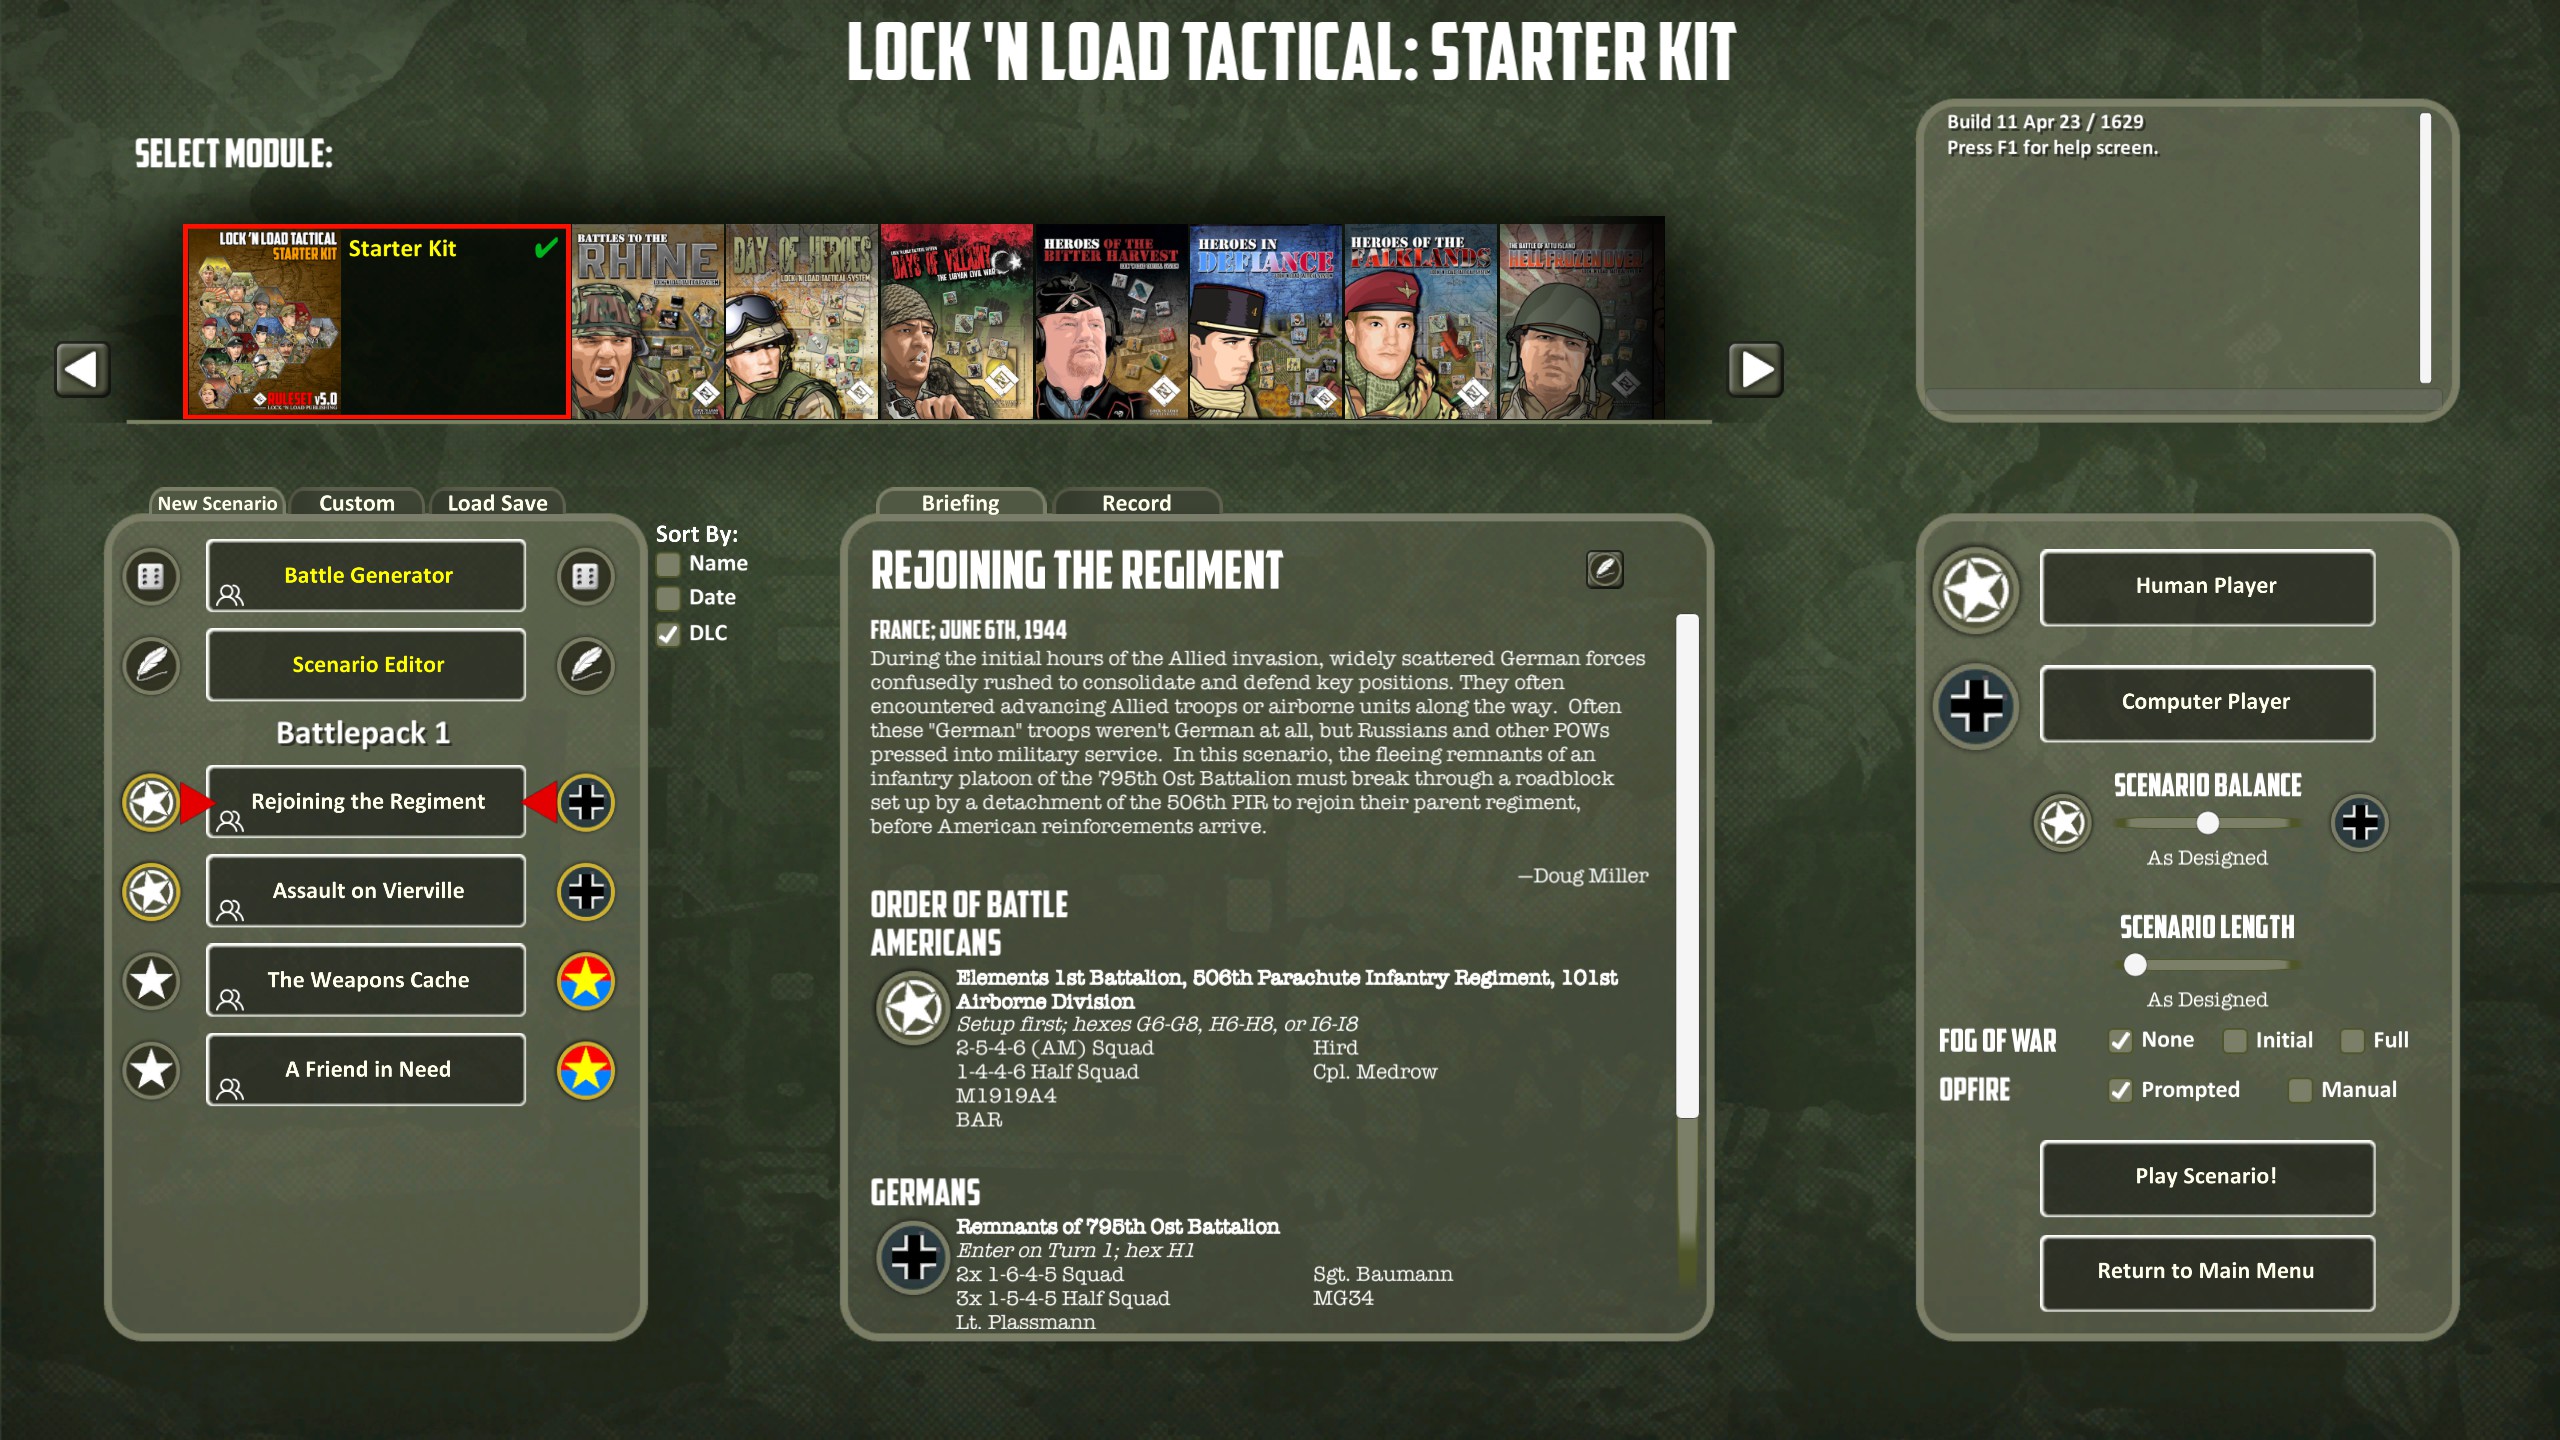Click the Scenario Balance slider handle
Image resolution: width=2560 pixels, height=1440 pixels.
2208,823
